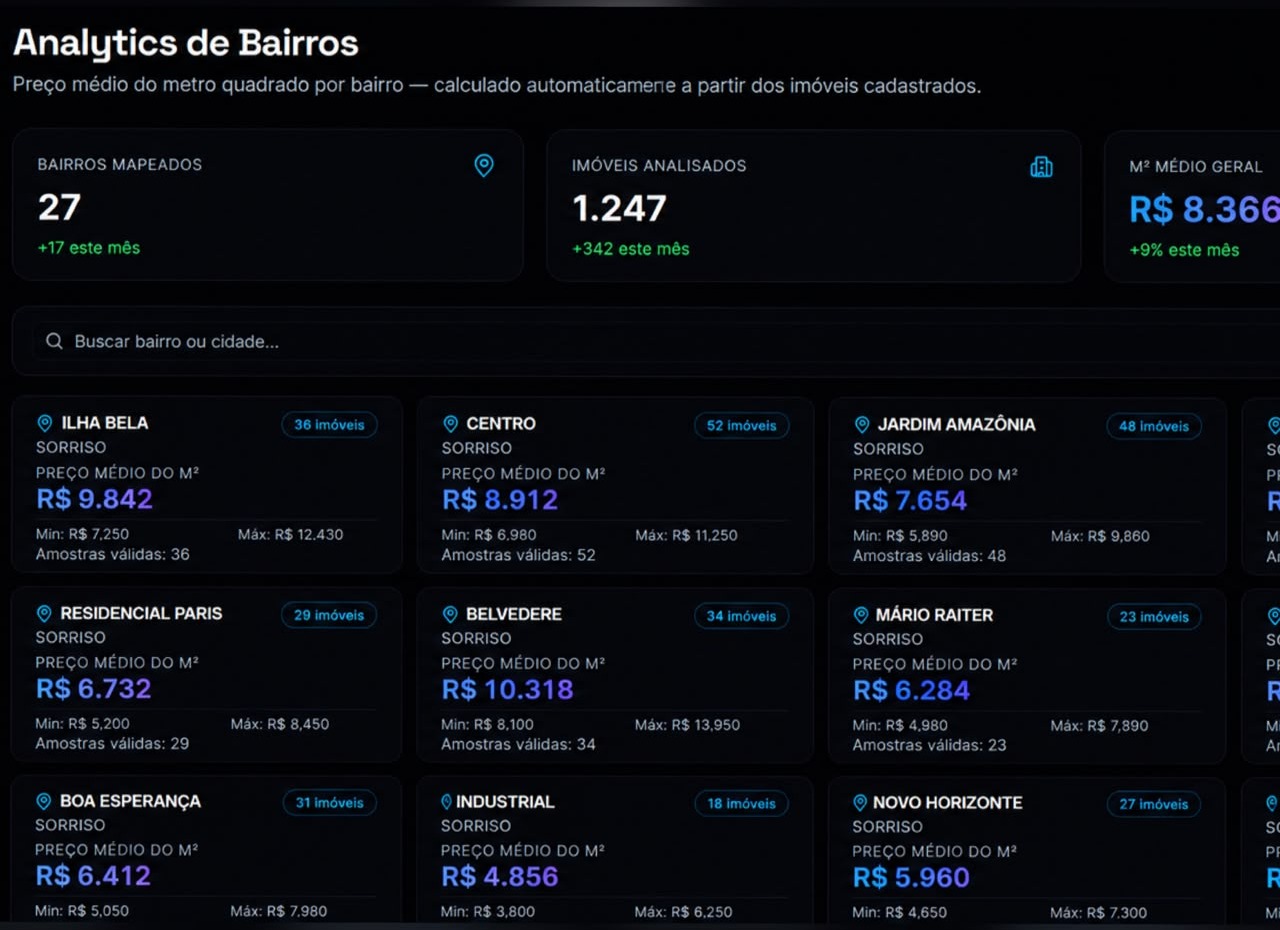Select the NOVO HORIZONTE neighborhood title

click(947, 803)
